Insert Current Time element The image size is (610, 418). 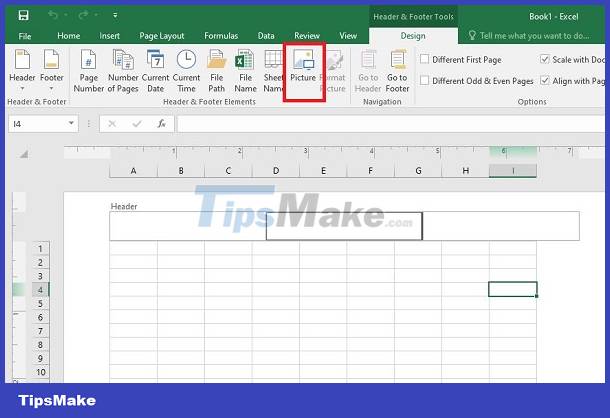[x=186, y=71]
